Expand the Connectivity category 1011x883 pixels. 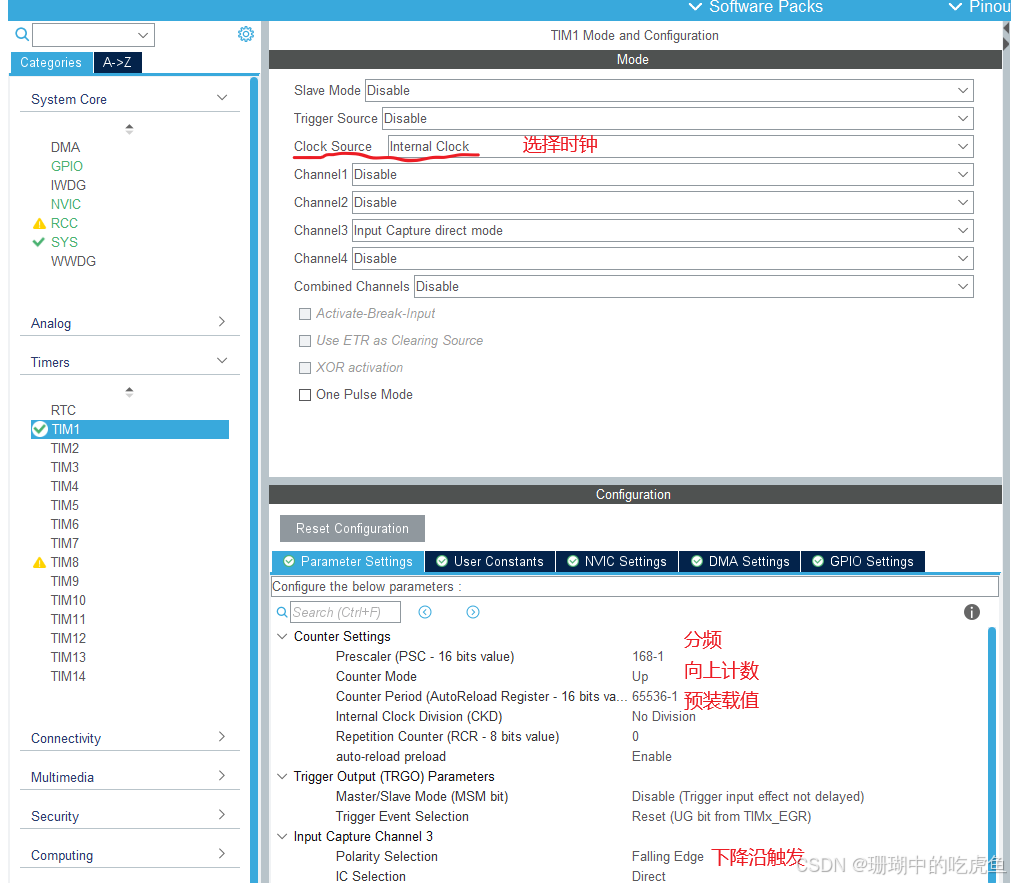click(x=222, y=737)
